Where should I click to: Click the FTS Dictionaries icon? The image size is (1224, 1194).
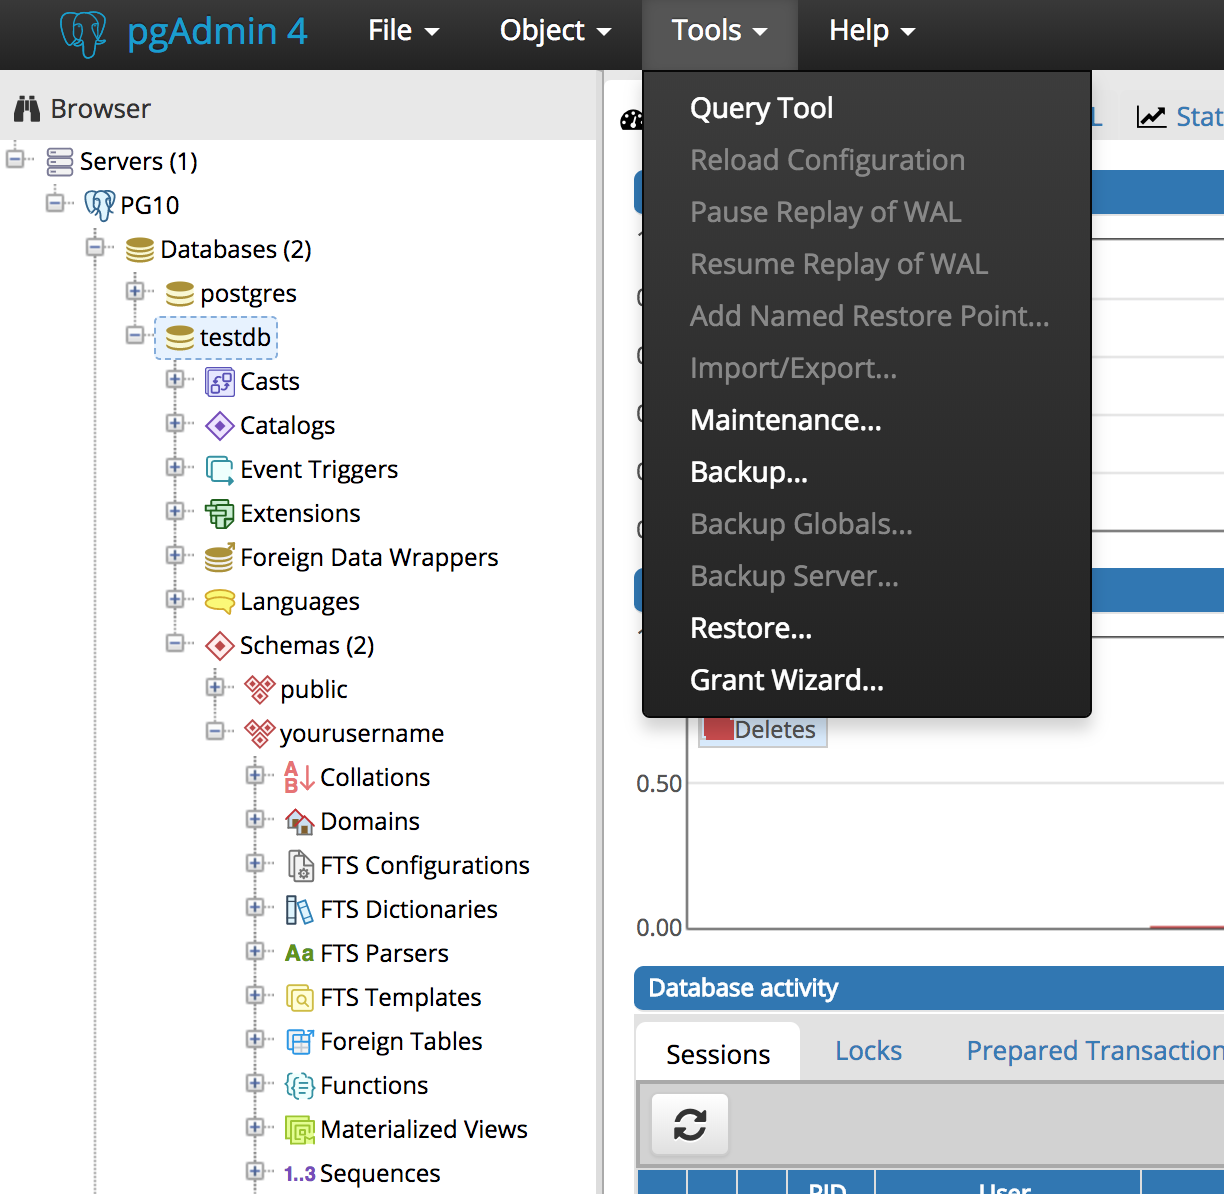[299, 910]
